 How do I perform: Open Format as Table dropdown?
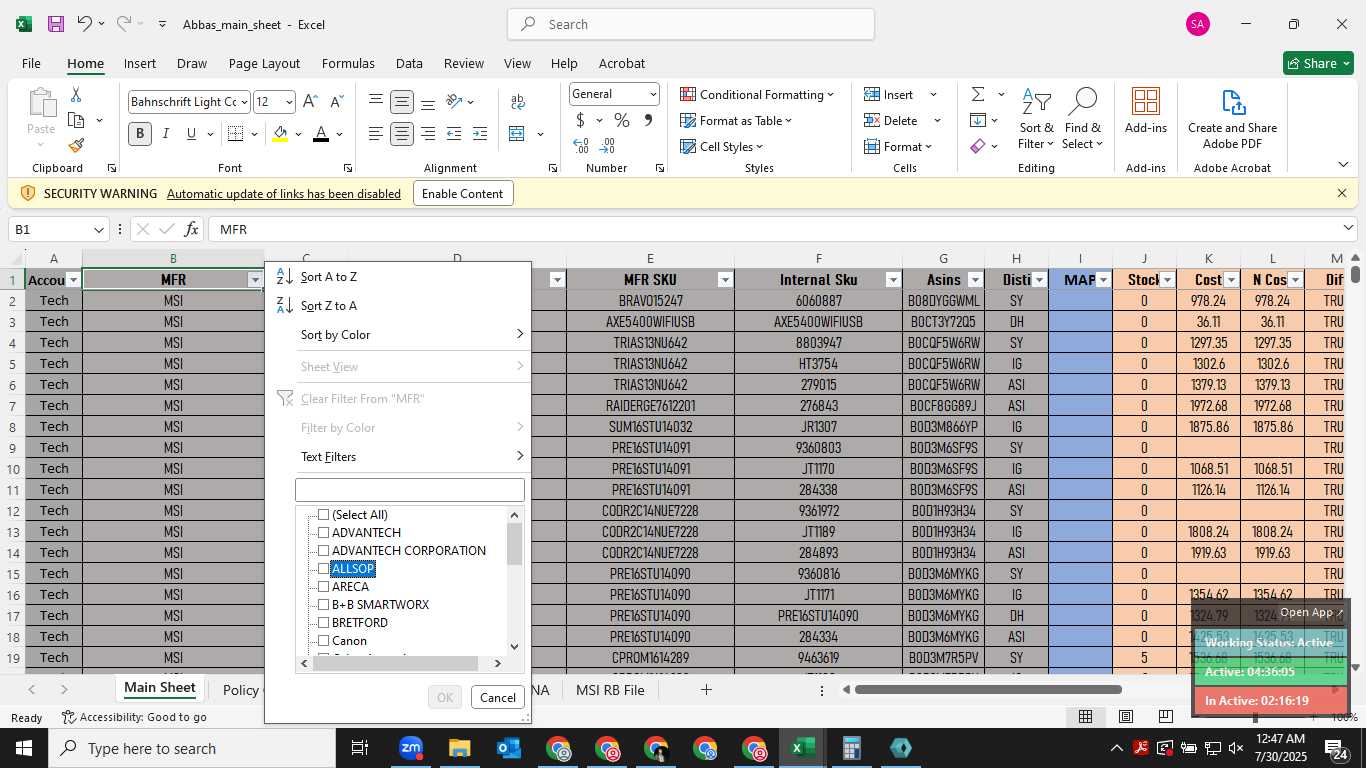736,120
